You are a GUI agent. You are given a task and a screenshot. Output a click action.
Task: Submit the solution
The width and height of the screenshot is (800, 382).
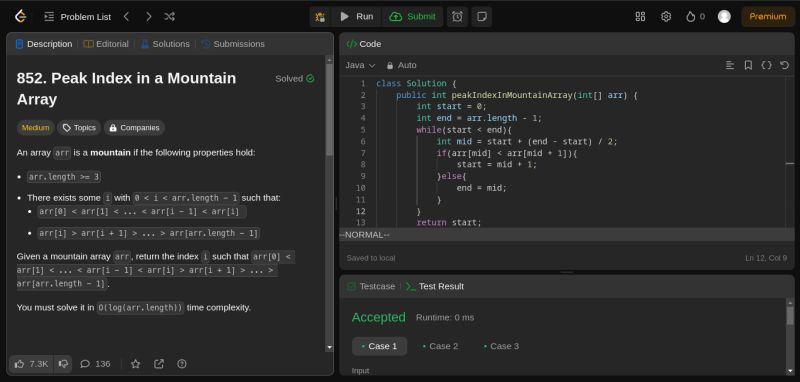(x=412, y=17)
